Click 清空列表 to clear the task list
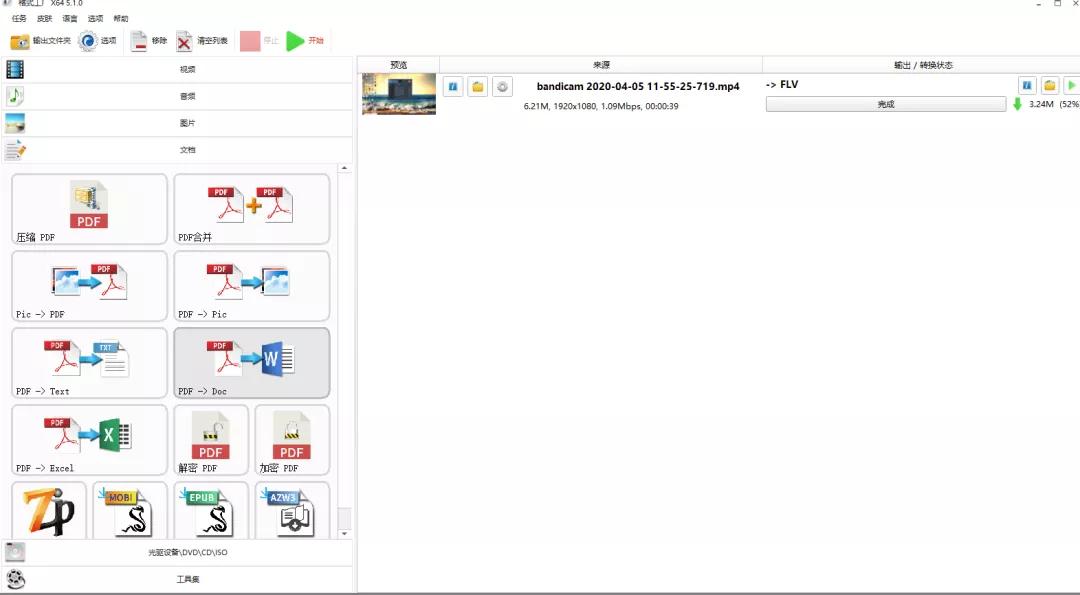 pos(201,41)
